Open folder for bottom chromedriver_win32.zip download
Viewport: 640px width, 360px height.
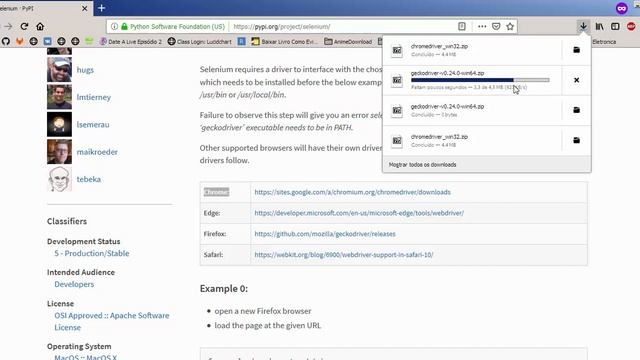pyautogui.click(x=576, y=140)
